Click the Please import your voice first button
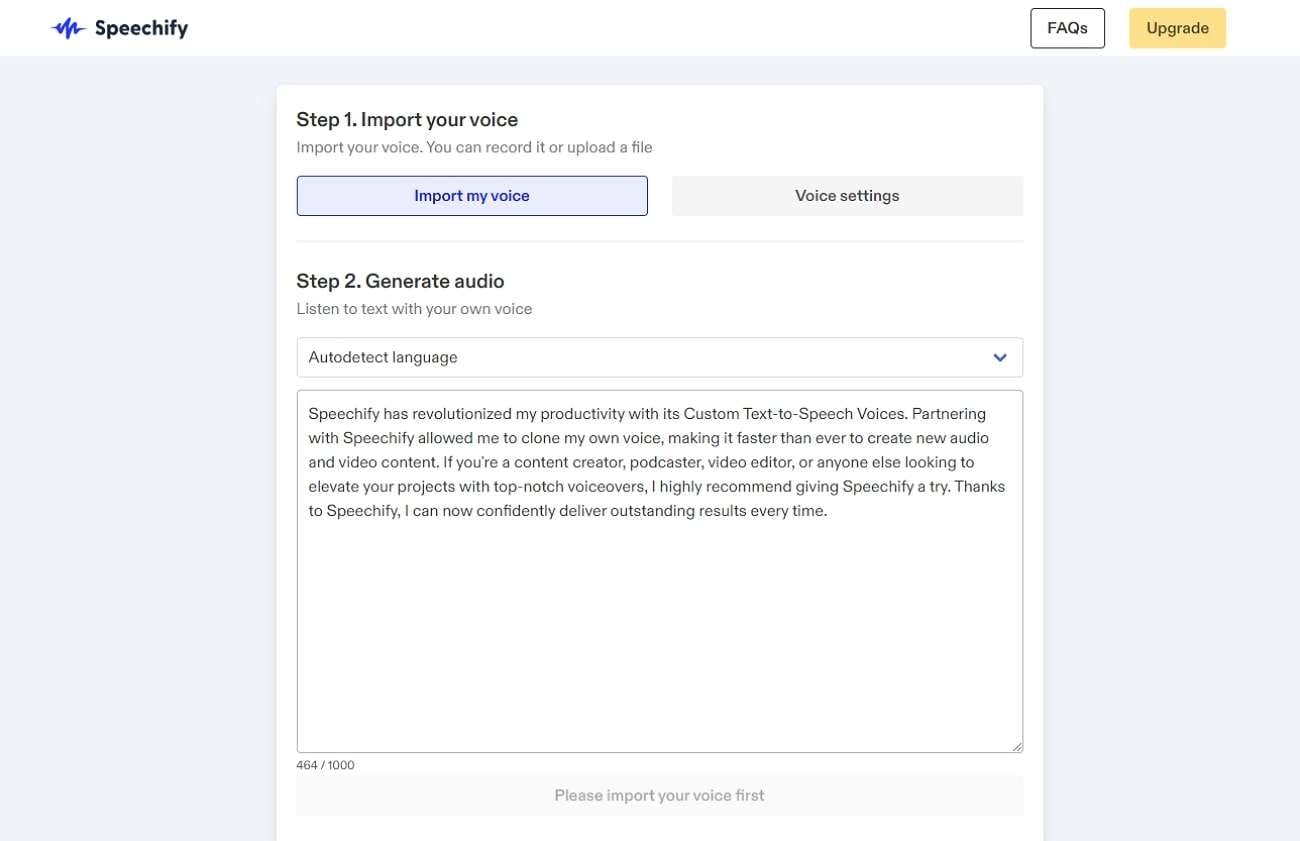 pos(659,796)
